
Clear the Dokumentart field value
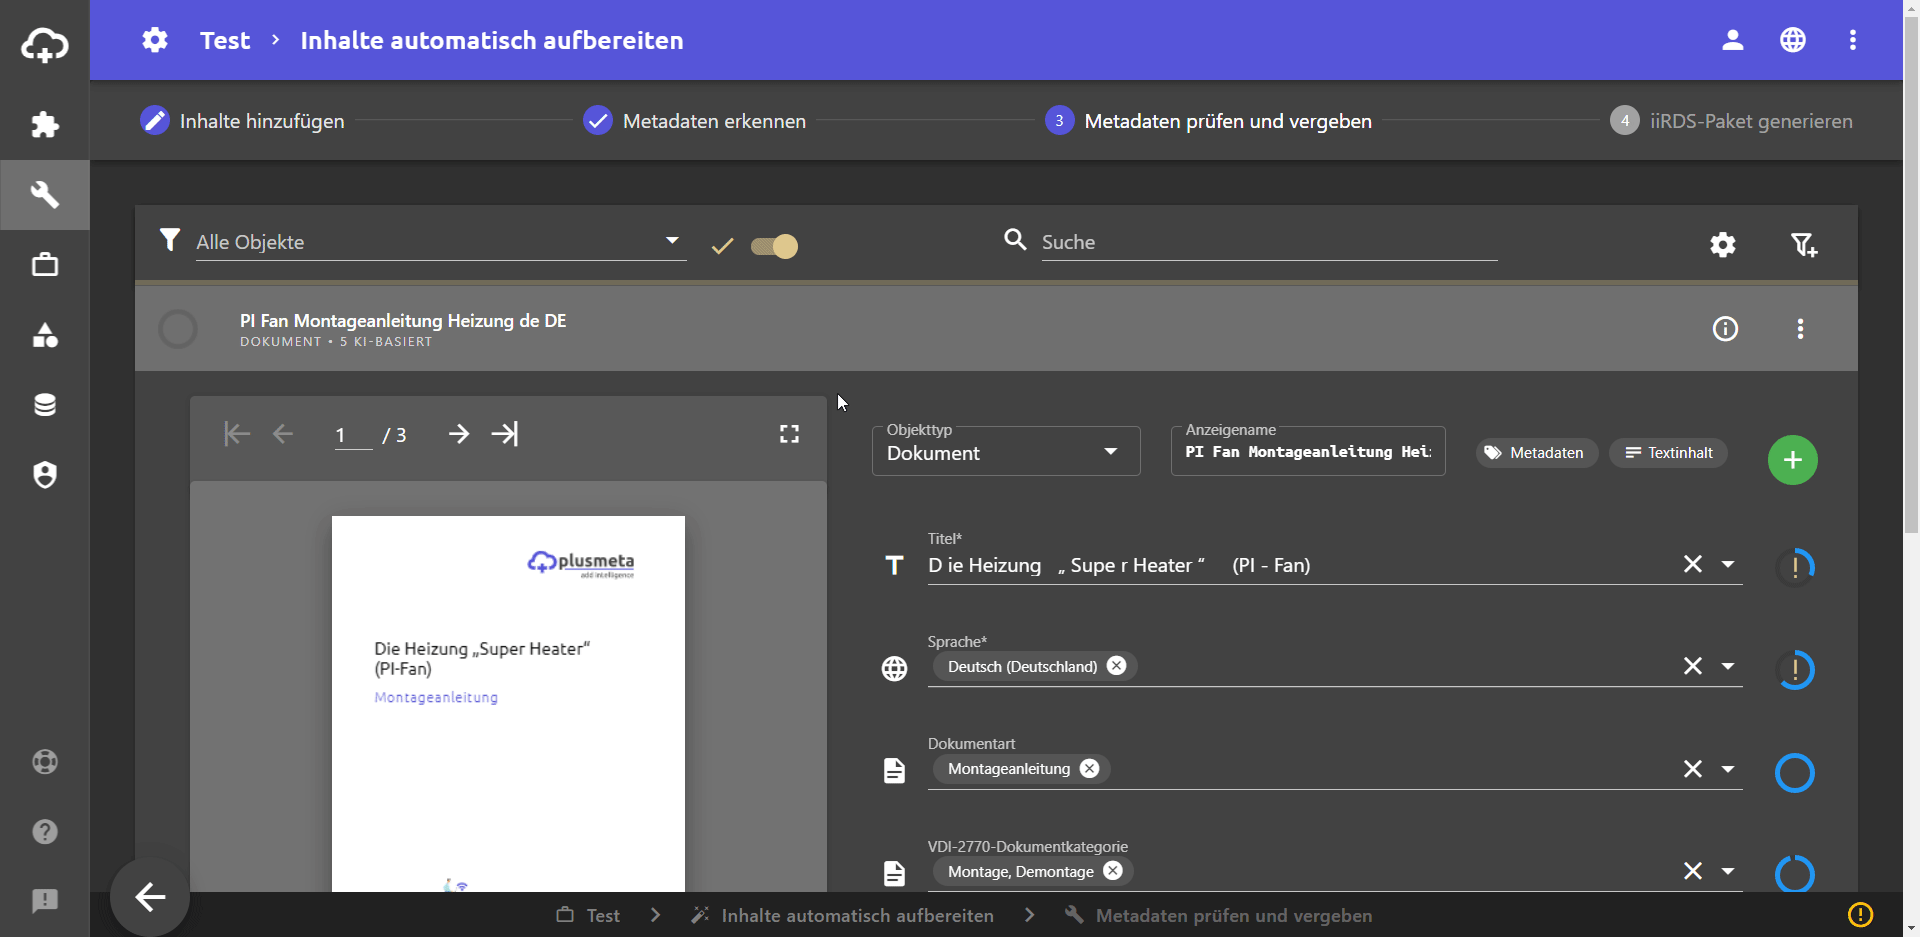click(1693, 769)
